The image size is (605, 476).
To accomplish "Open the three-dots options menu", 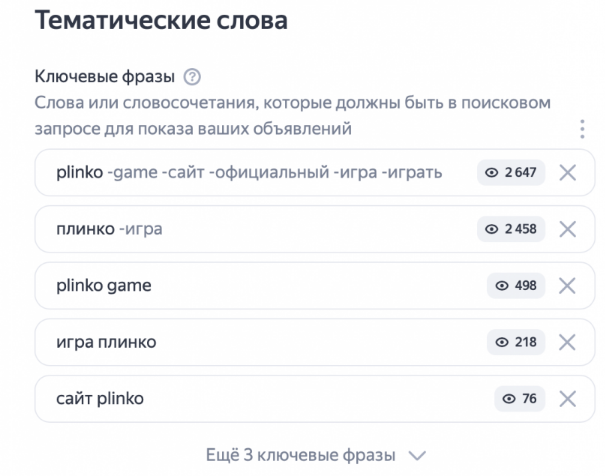I will tap(582, 129).
